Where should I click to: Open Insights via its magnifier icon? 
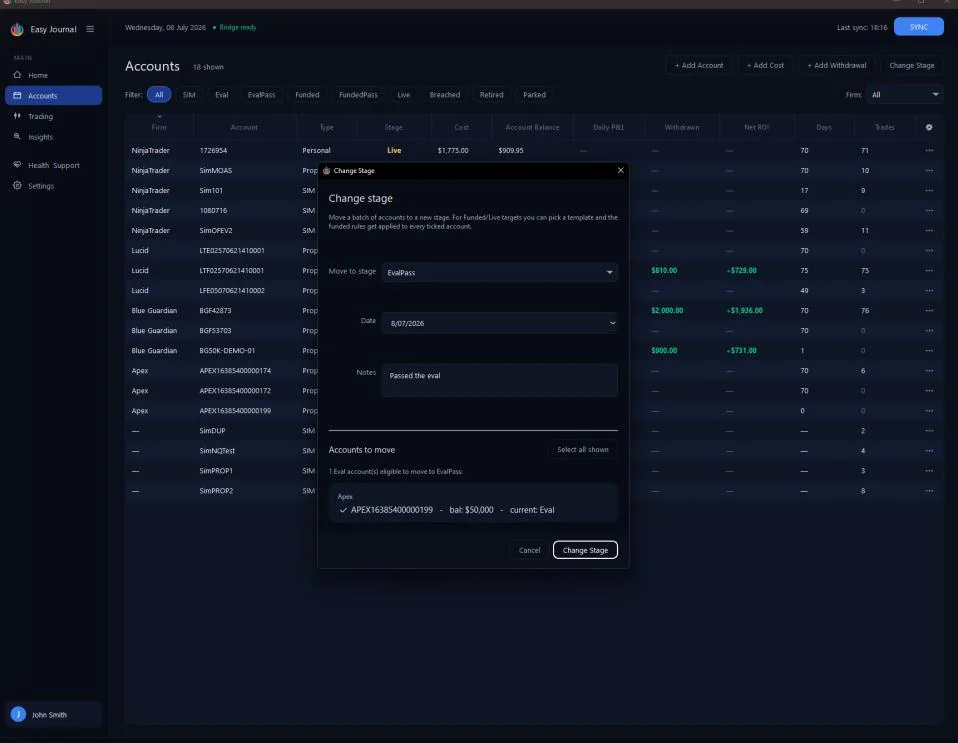pyautogui.click(x=17, y=136)
